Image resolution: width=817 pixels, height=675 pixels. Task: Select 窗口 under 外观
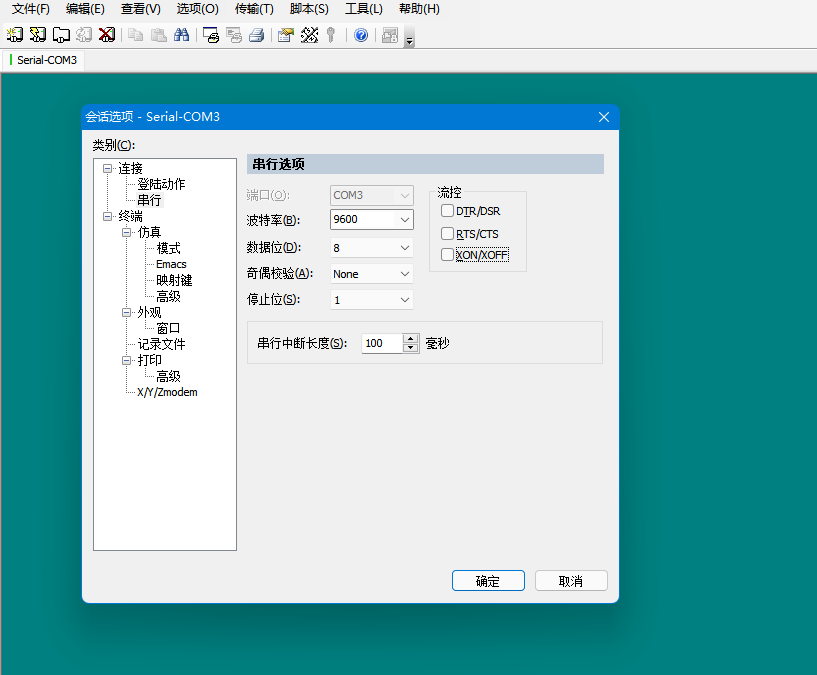coord(168,328)
